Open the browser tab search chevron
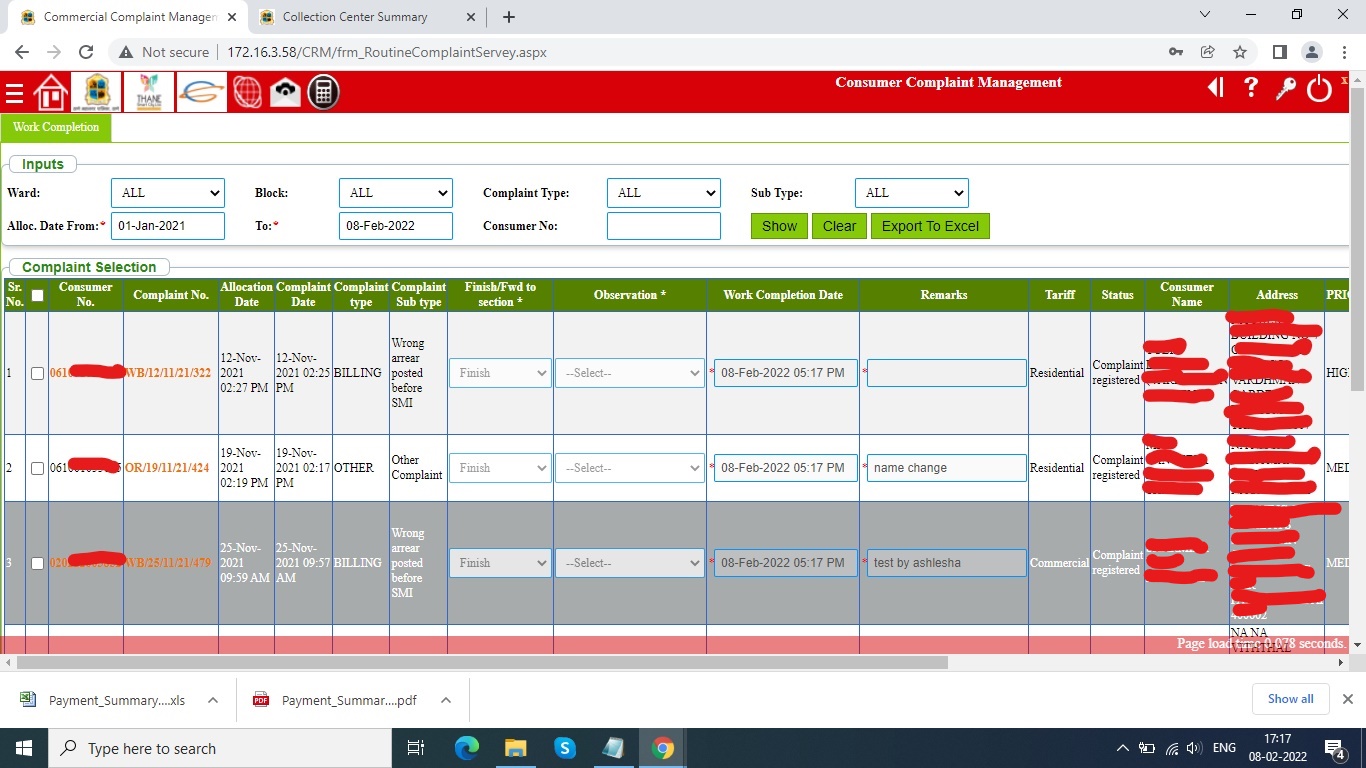The height and width of the screenshot is (768, 1366). click(1204, 15)
